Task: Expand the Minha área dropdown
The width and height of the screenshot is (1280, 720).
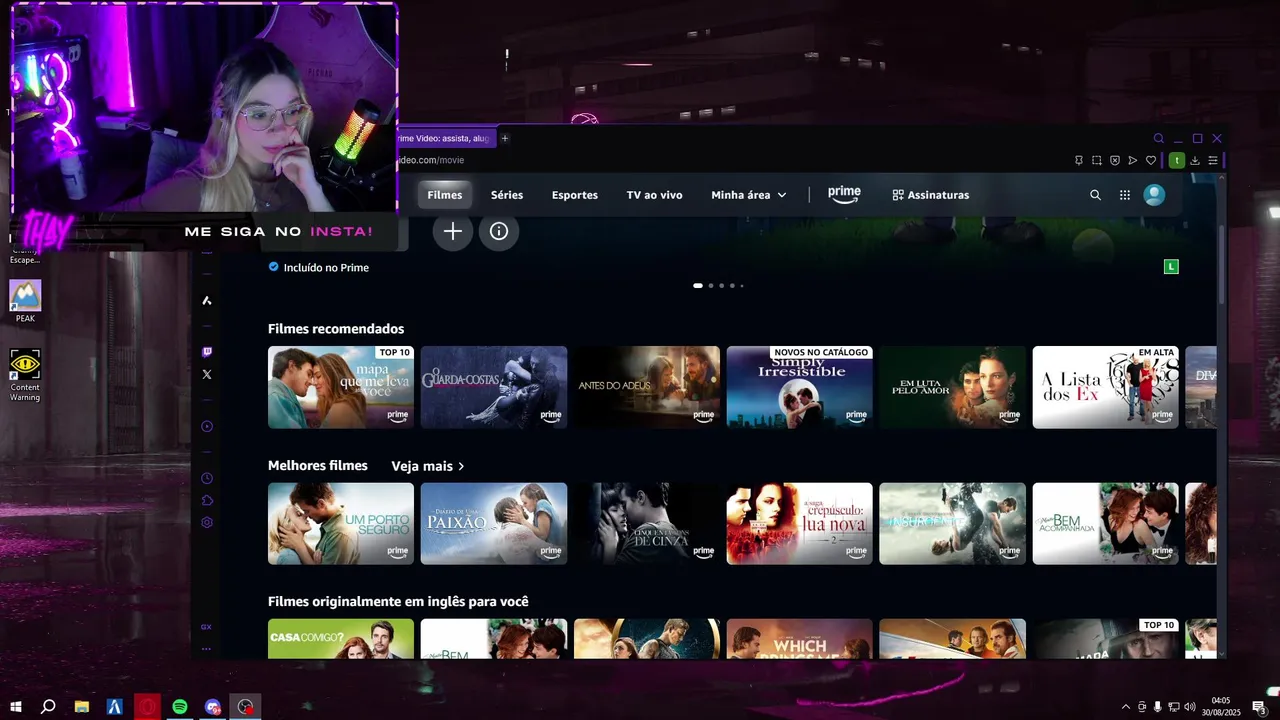Action: [749, 195]
